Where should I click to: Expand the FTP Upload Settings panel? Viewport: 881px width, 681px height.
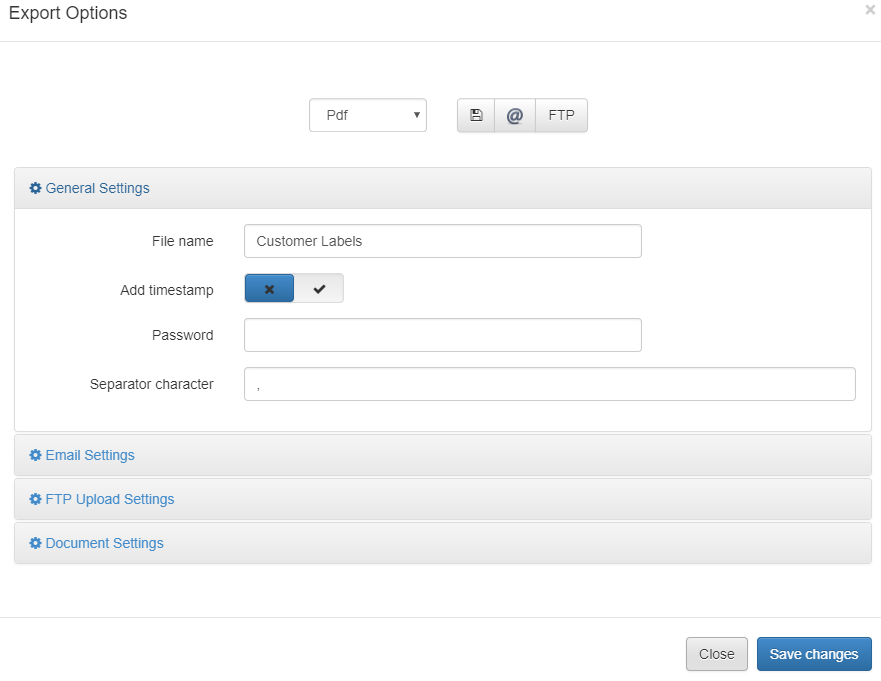coord(110,499)
